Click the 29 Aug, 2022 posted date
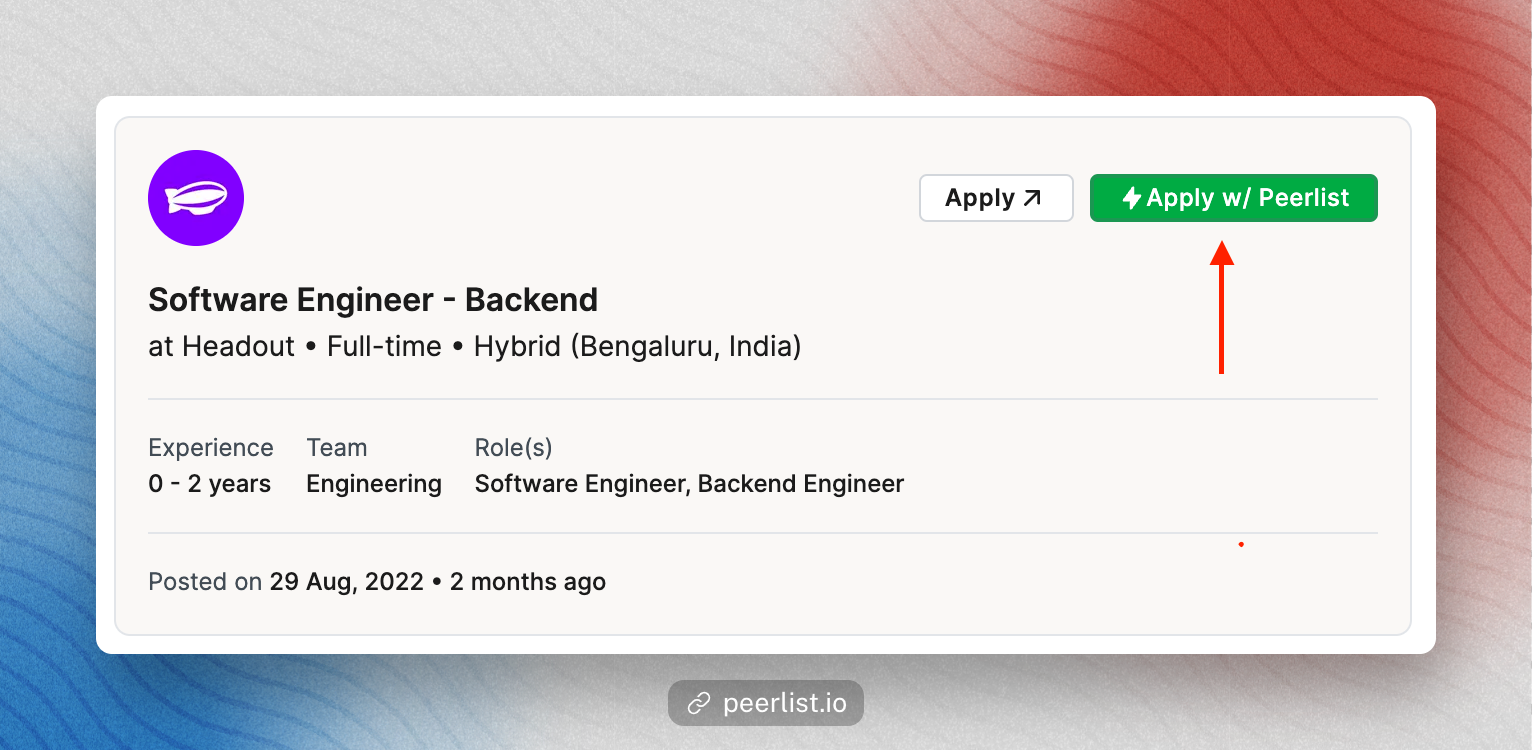Viewport: 1532px width, 750px height. [347, 582]
